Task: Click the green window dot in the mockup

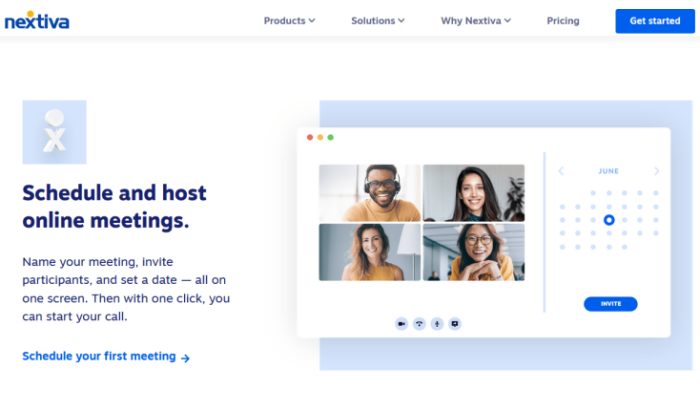Action: pos(330,137)
